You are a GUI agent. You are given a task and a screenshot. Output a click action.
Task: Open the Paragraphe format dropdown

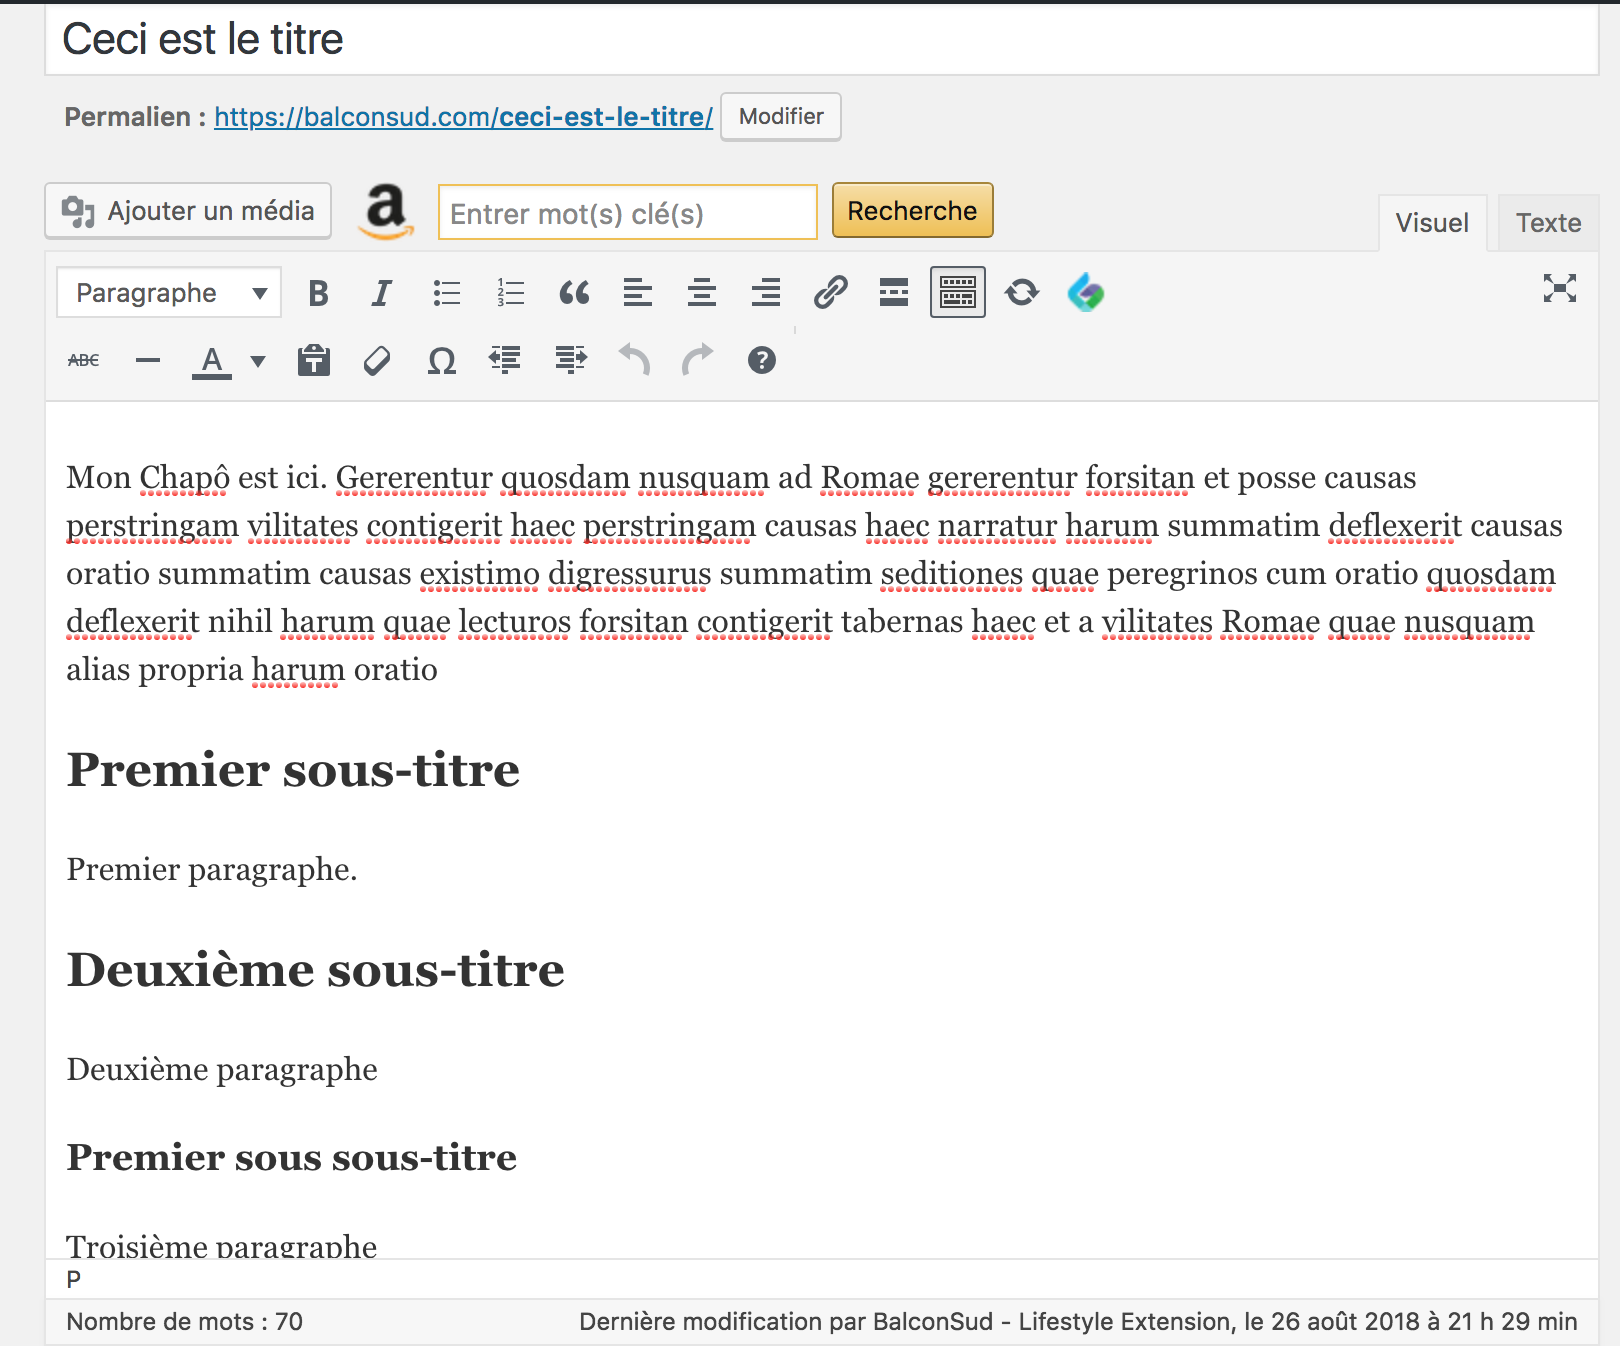click(169, 293)
